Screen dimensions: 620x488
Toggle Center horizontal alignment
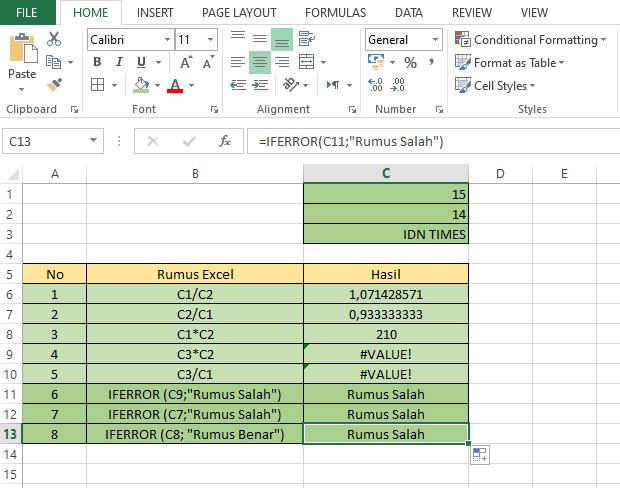260,62
